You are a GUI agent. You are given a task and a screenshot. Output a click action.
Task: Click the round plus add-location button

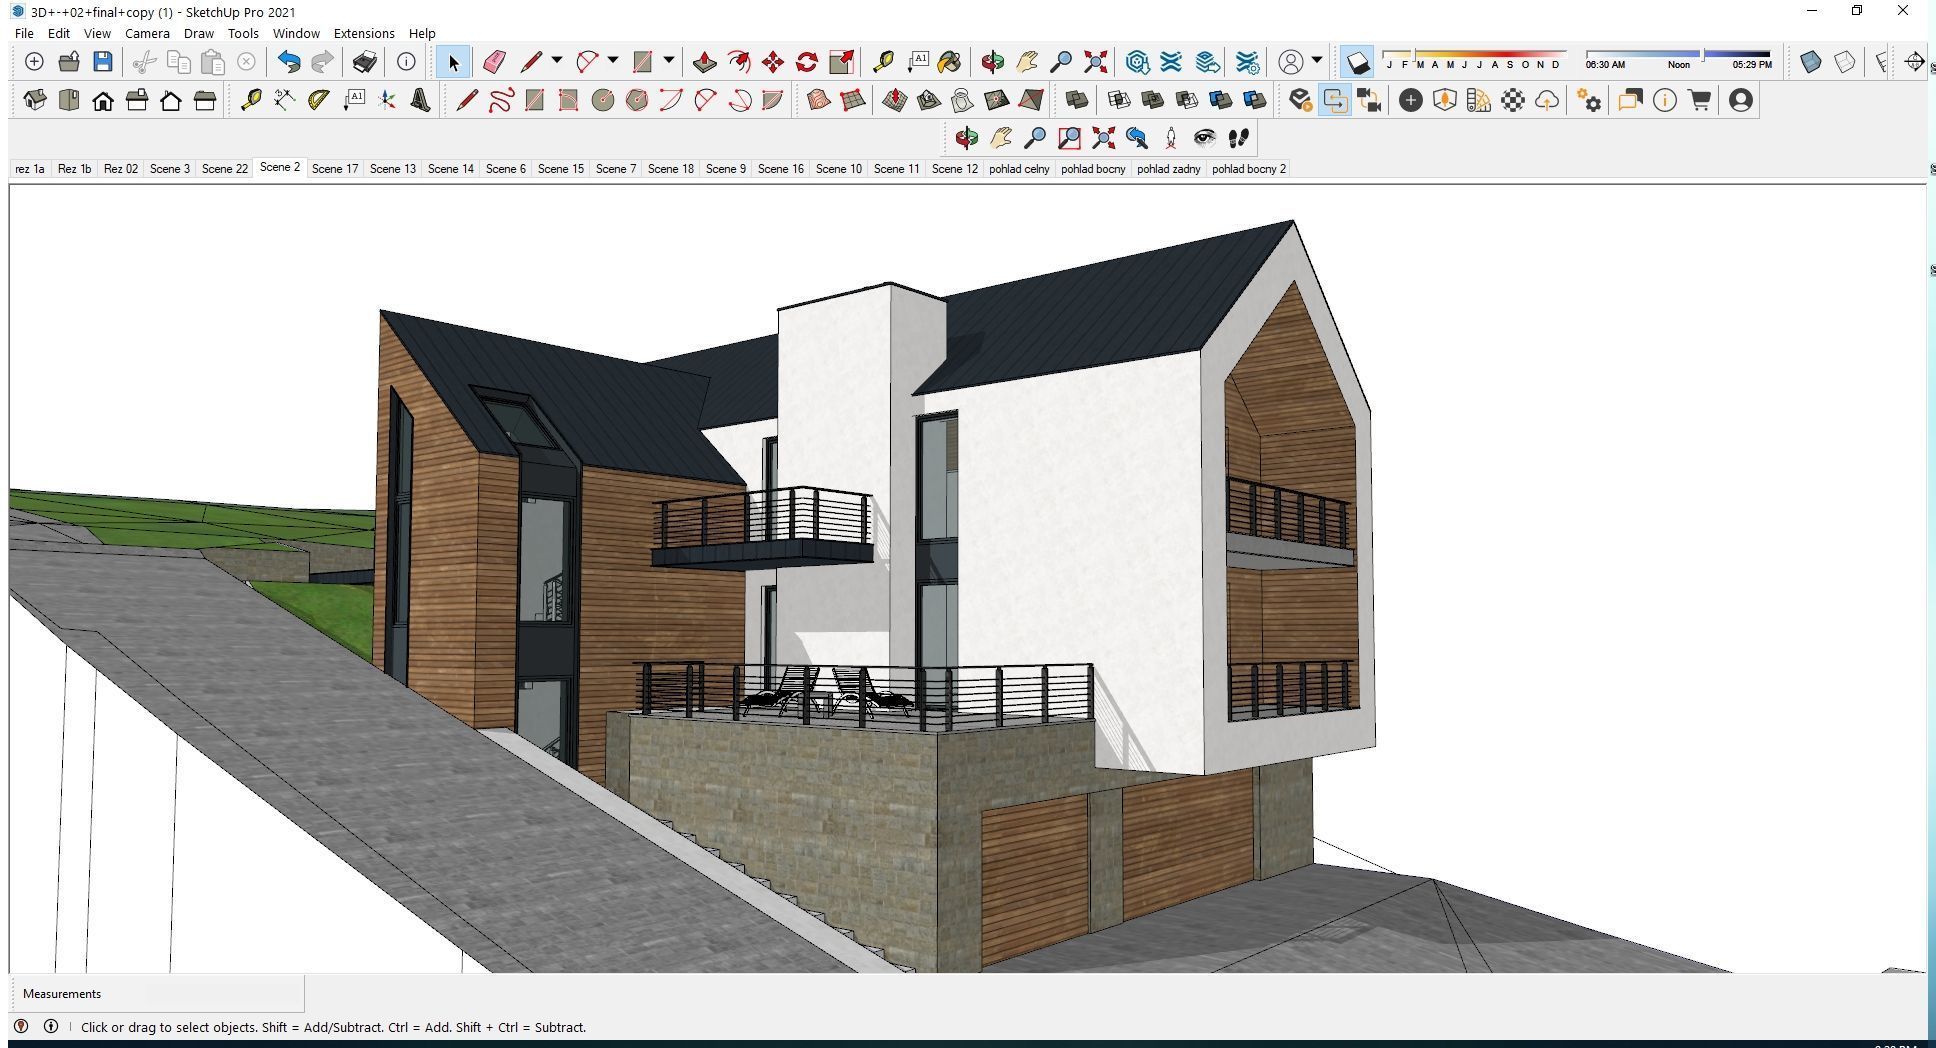point(1410,100)
